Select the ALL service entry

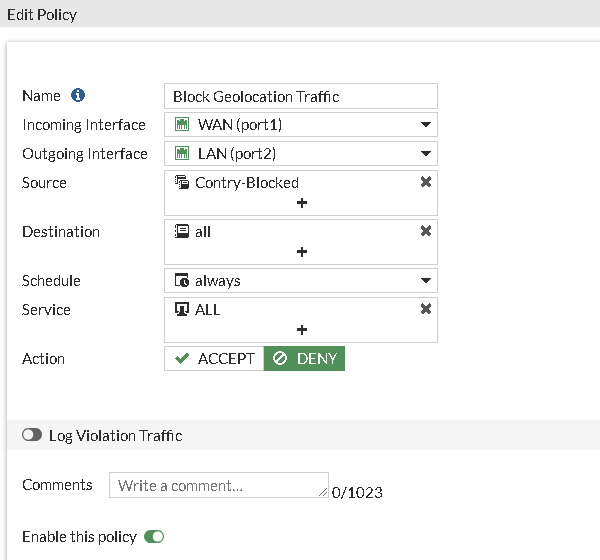point(208,310)
